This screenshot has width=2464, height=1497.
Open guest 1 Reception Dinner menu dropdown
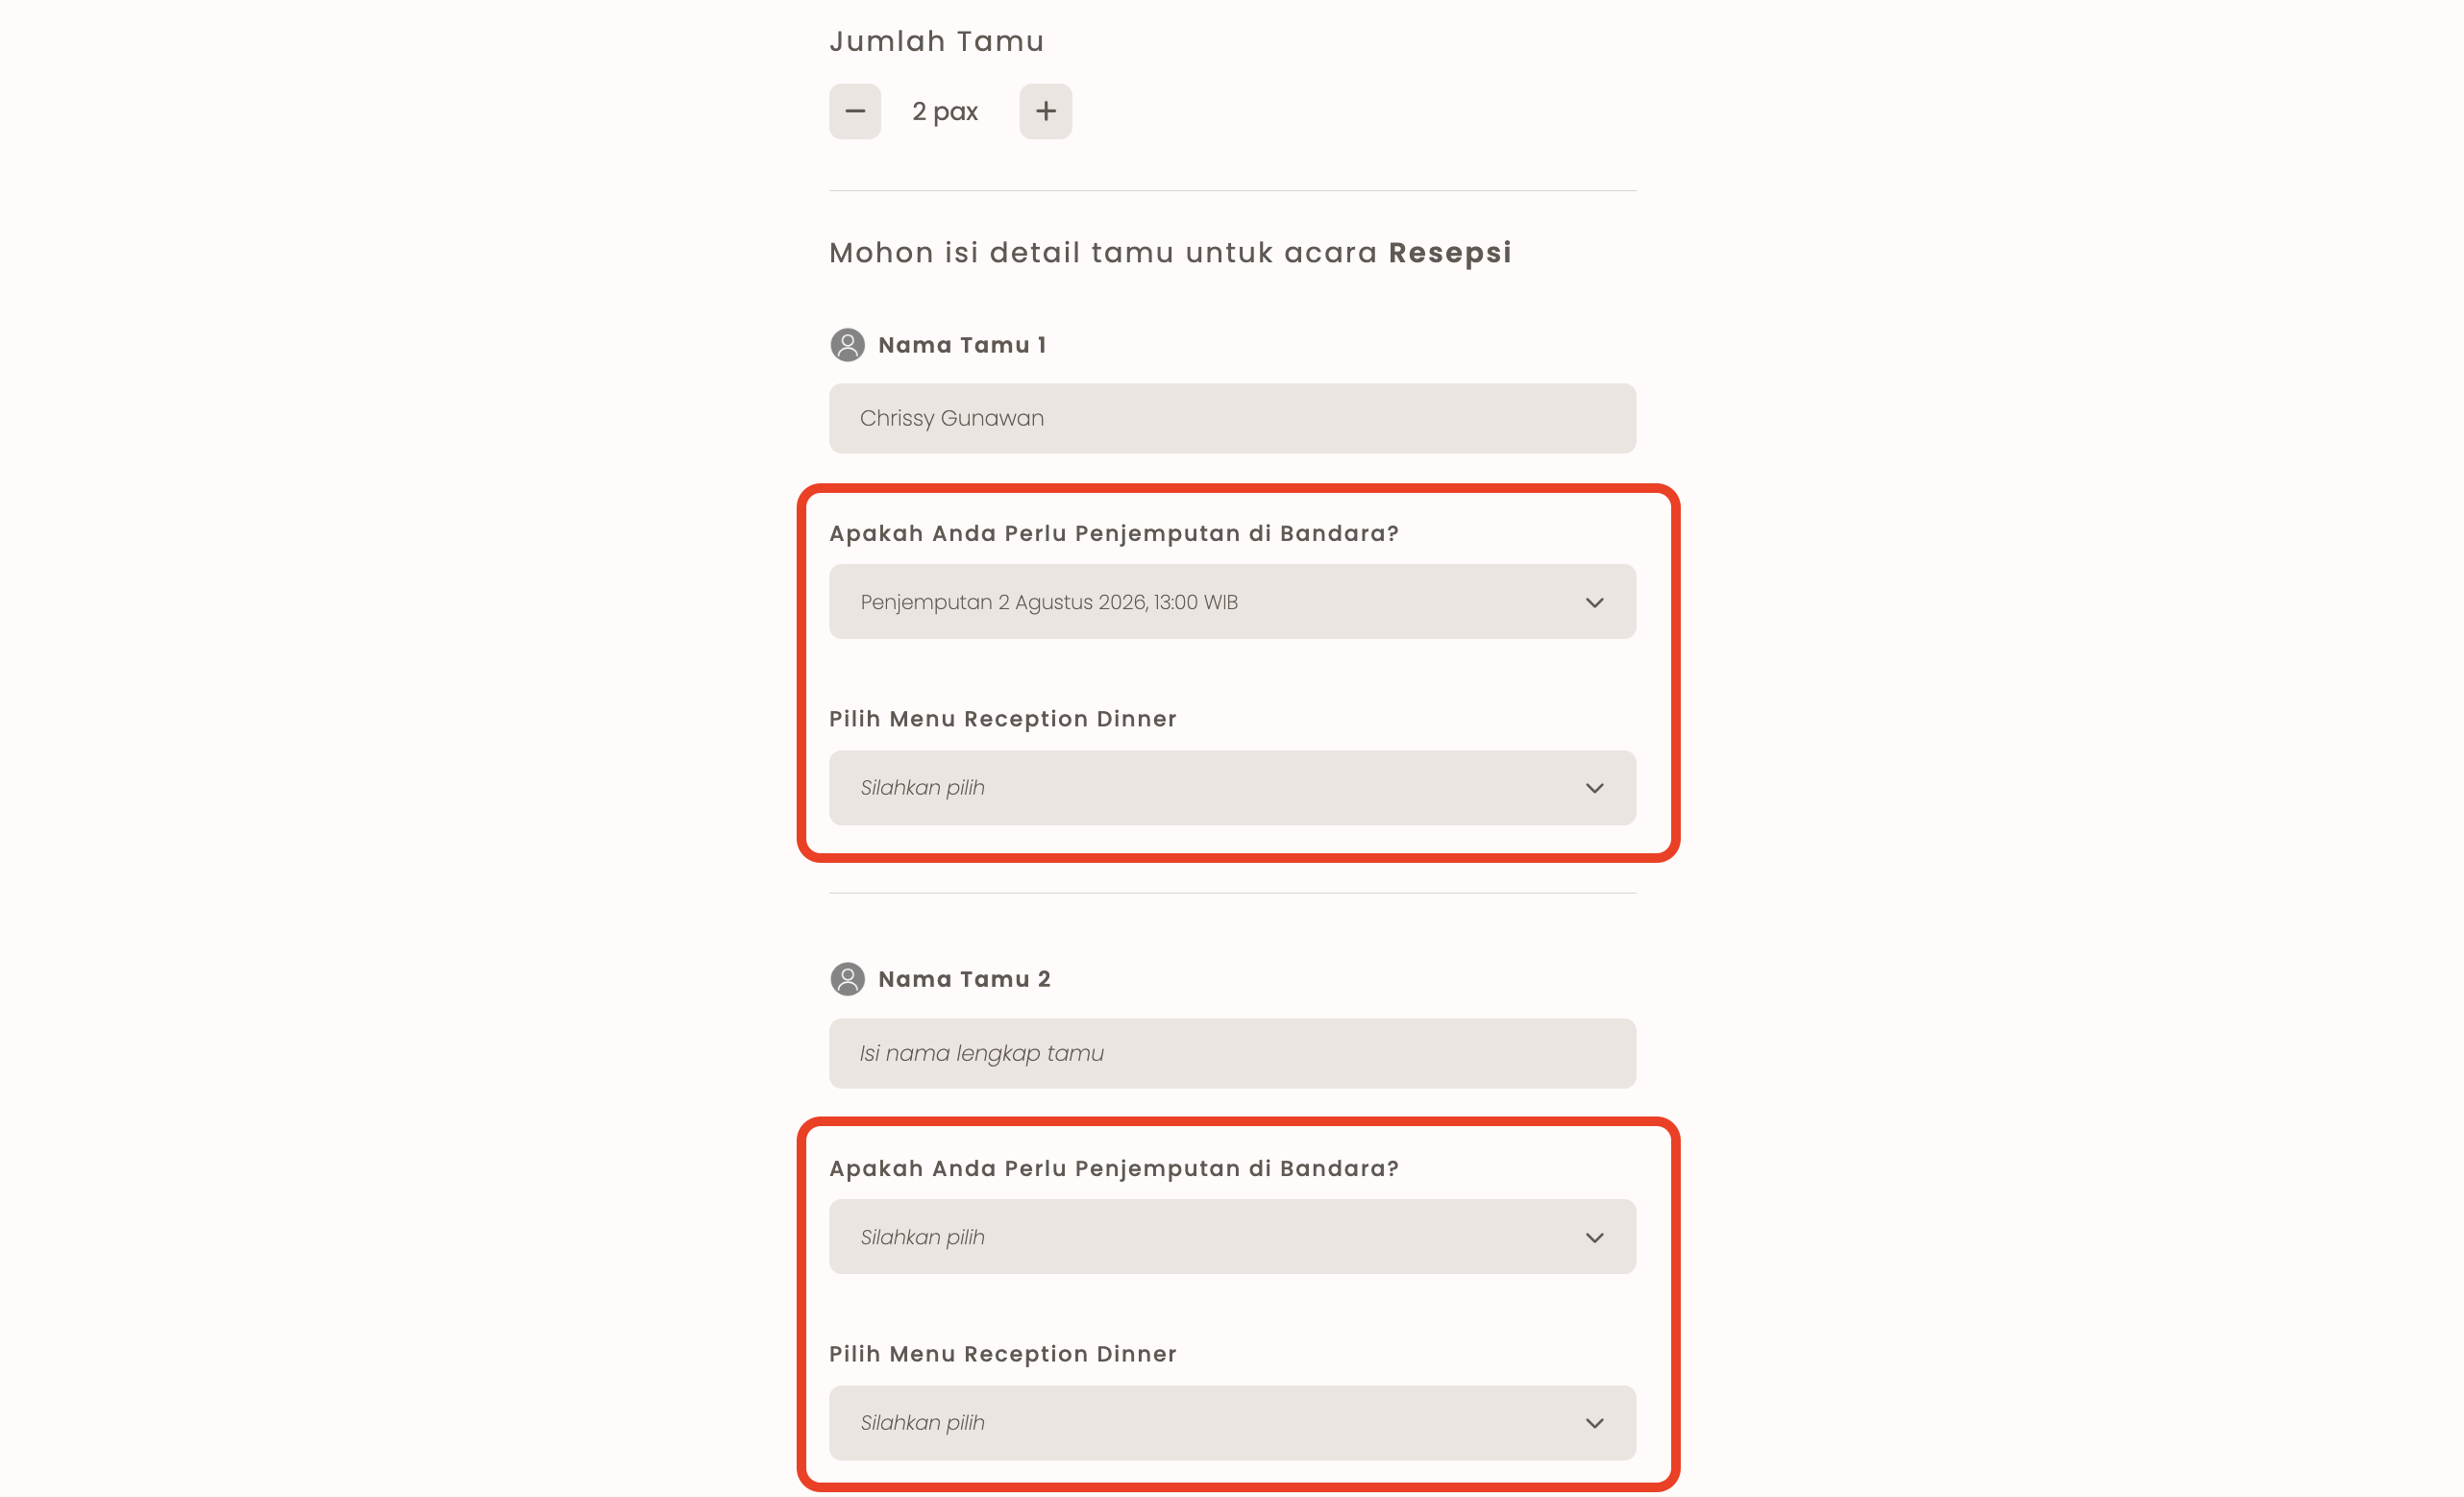click(1231, 788)
